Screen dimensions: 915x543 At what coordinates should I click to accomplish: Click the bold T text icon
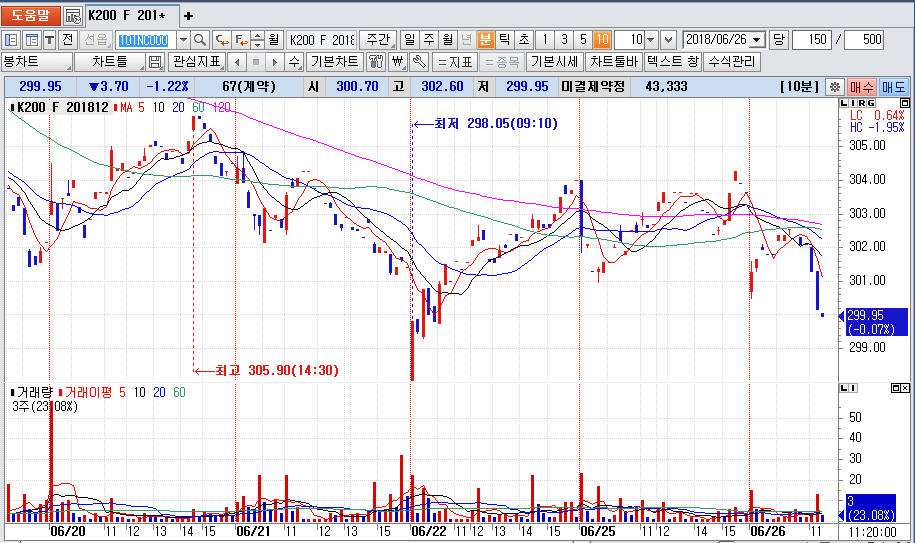[48, 40]
